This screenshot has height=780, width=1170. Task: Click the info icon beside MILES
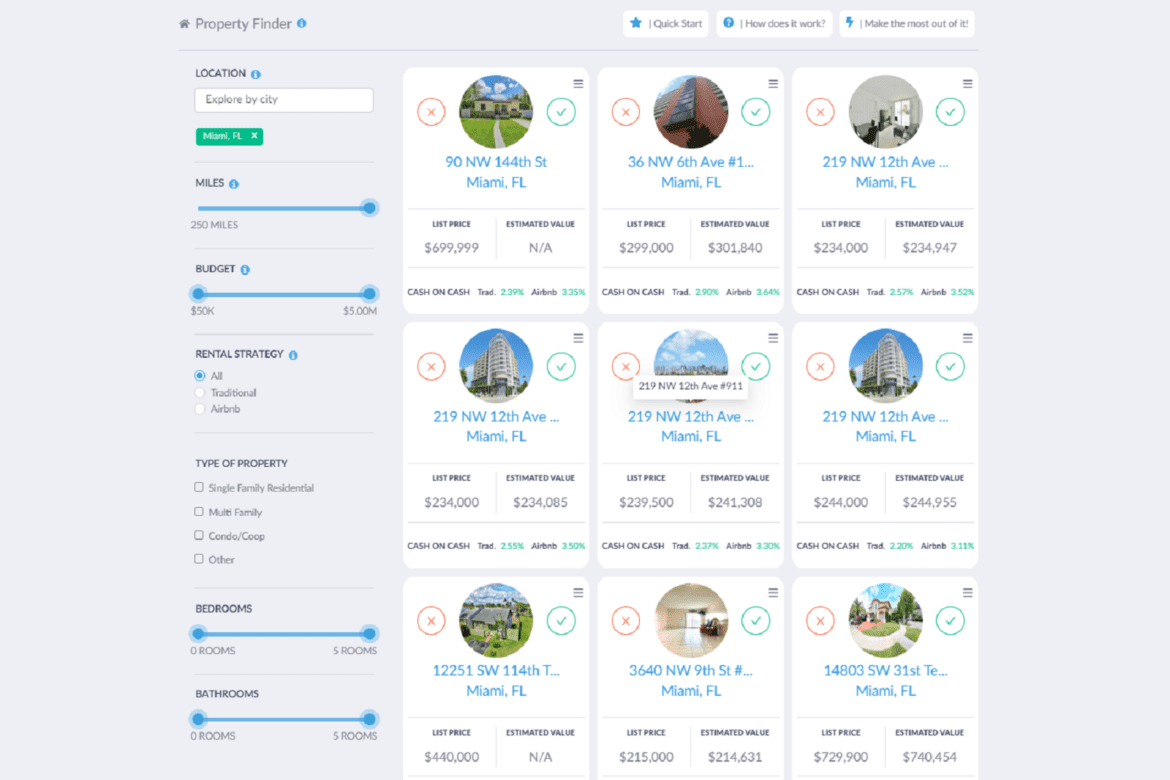[232, 183]
